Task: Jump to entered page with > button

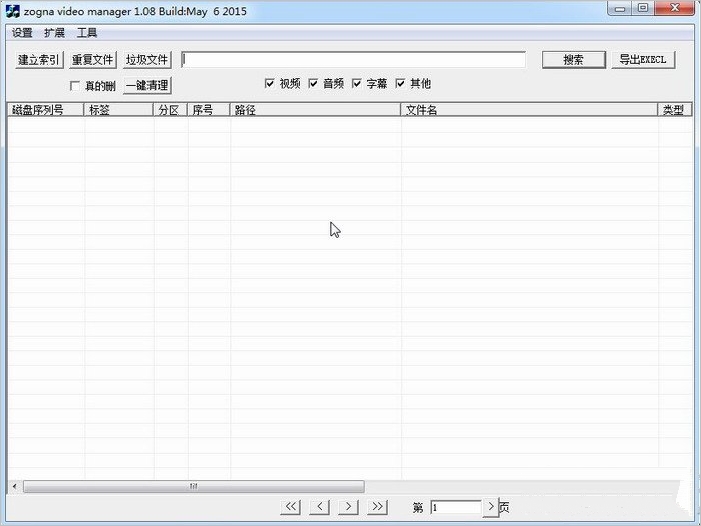Action: [491, 507]
